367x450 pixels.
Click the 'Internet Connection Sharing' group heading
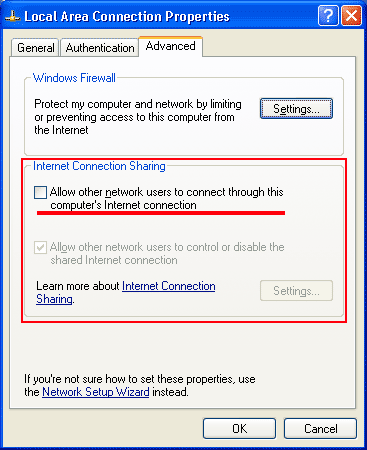click(99, 166)
